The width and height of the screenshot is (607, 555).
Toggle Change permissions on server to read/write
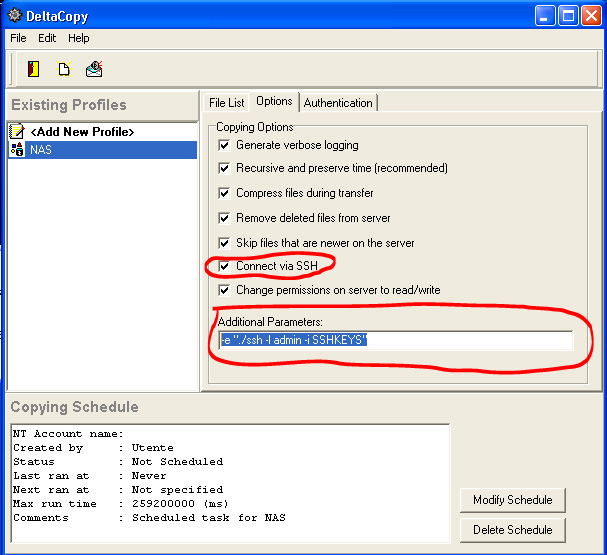[x=224, y=290]
